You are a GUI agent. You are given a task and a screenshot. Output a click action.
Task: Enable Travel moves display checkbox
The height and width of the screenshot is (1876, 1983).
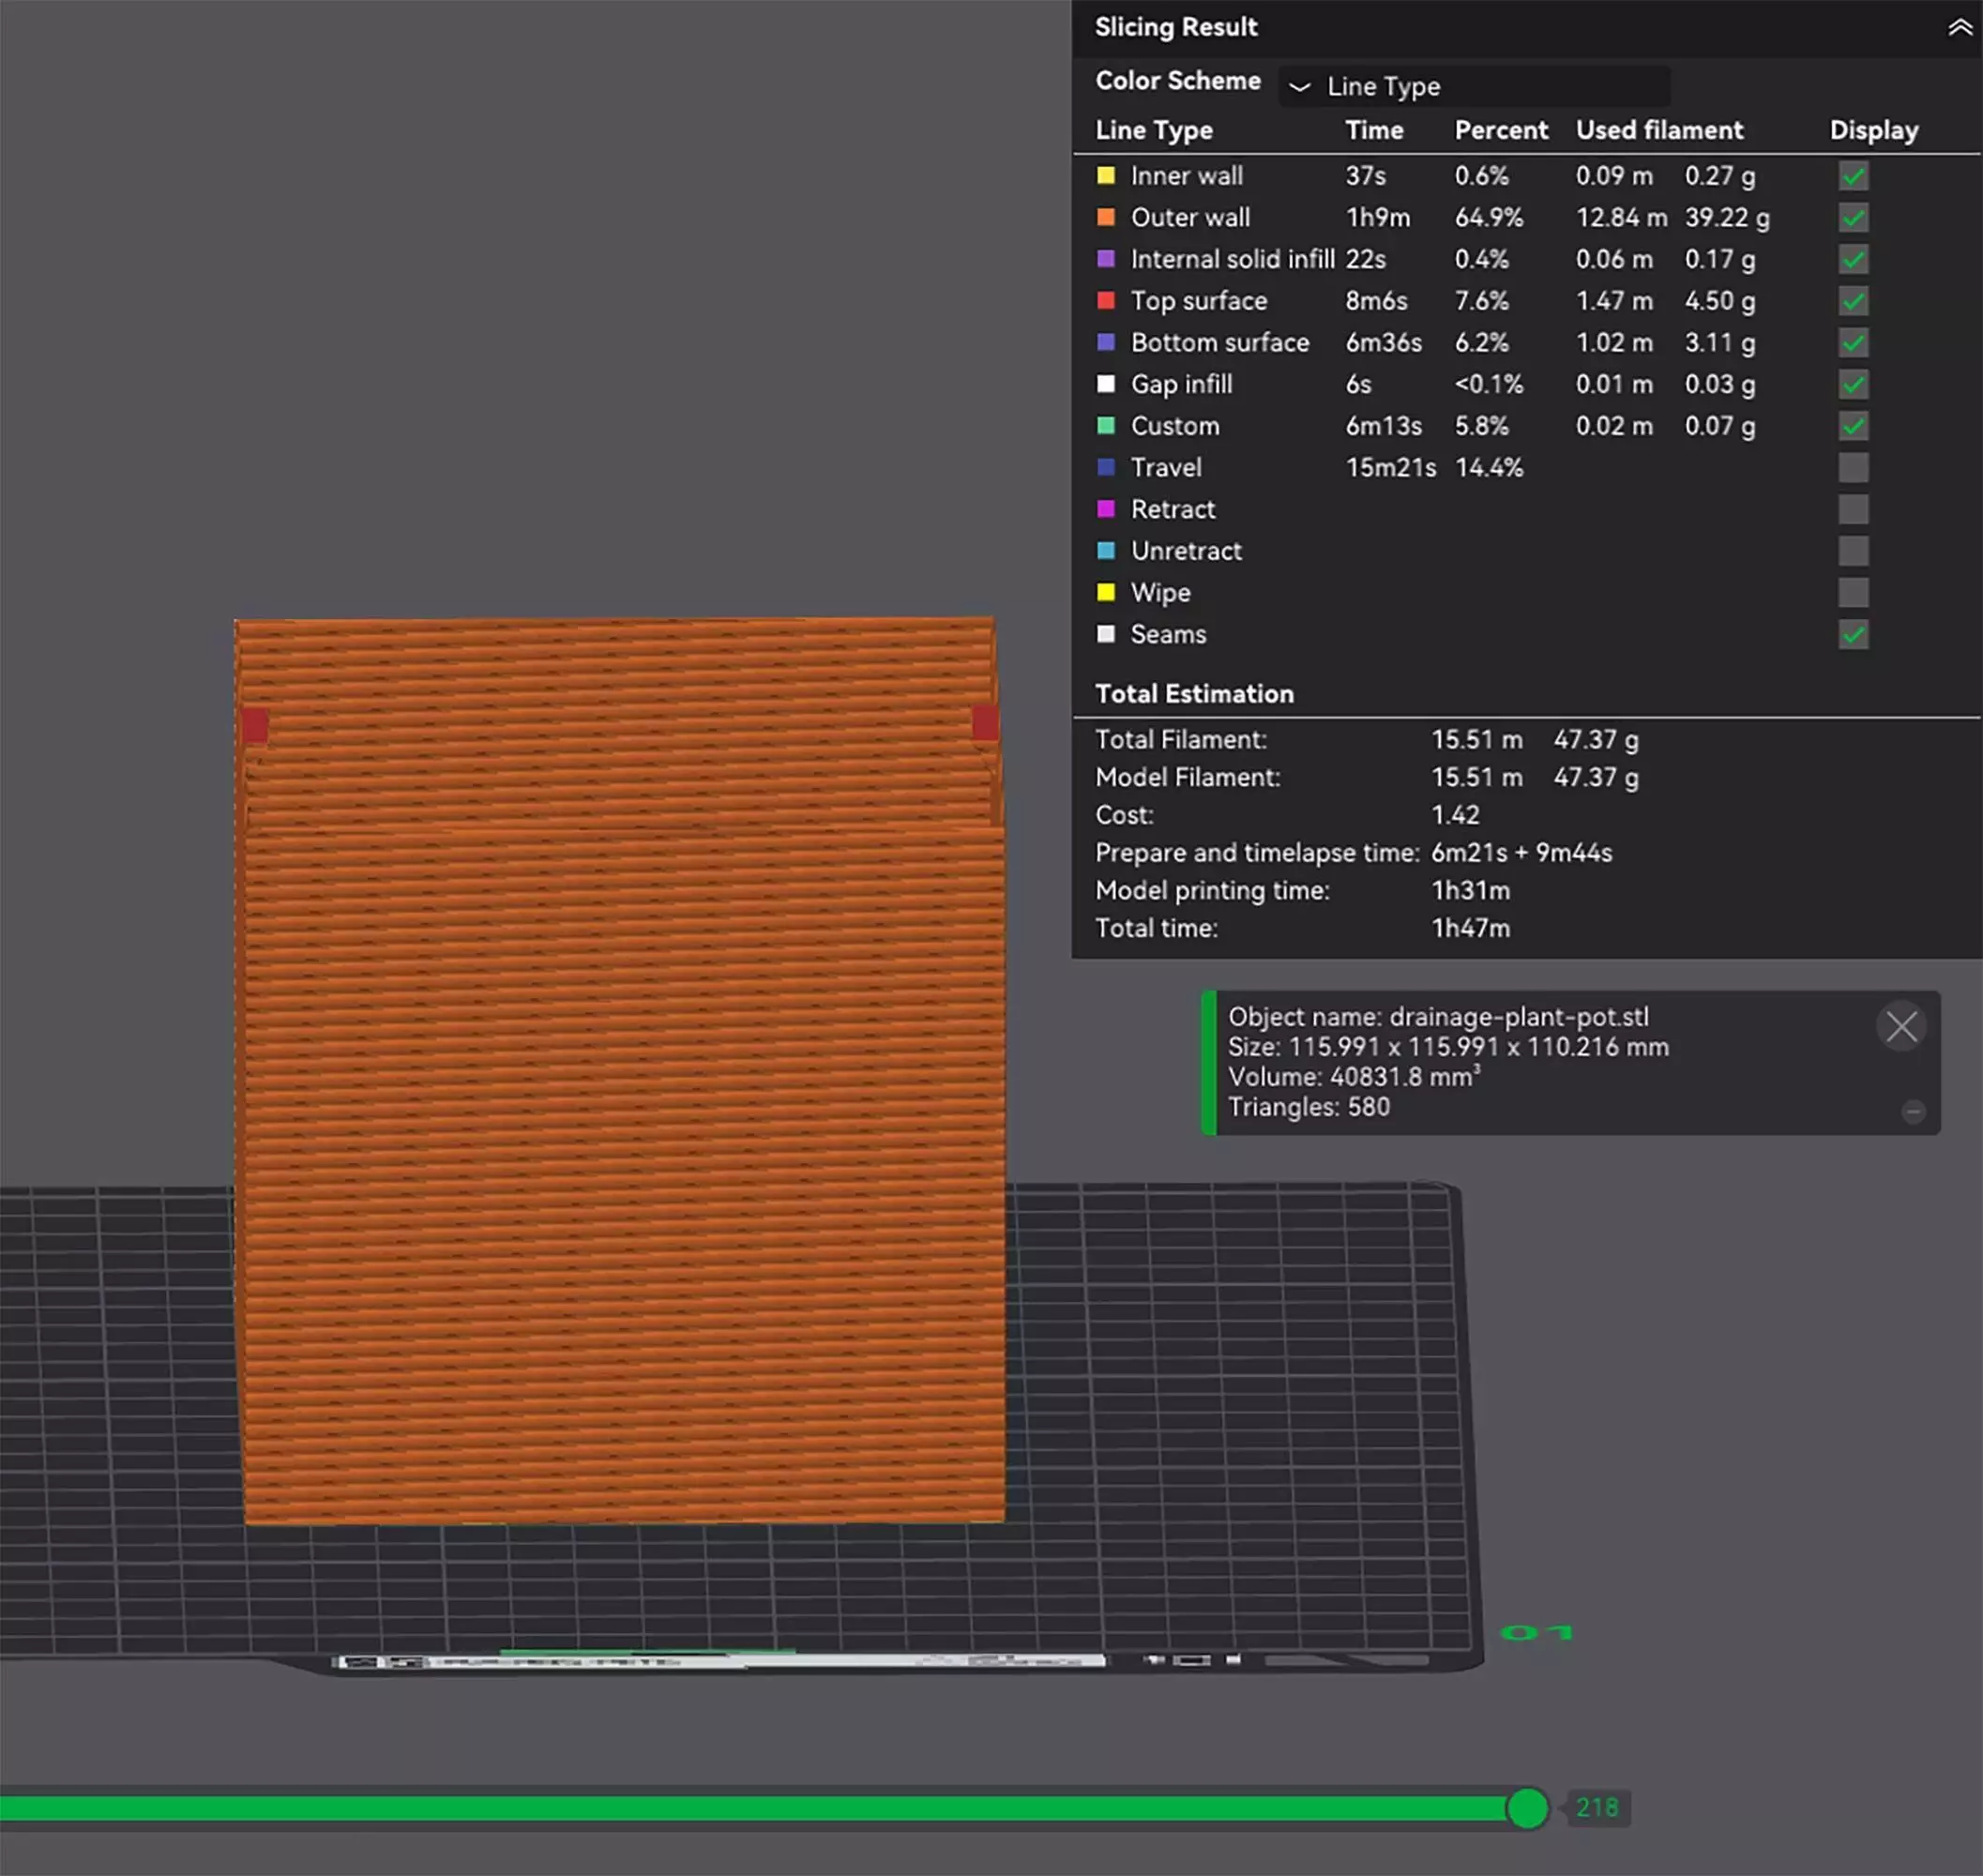(x=1852, y=468)
